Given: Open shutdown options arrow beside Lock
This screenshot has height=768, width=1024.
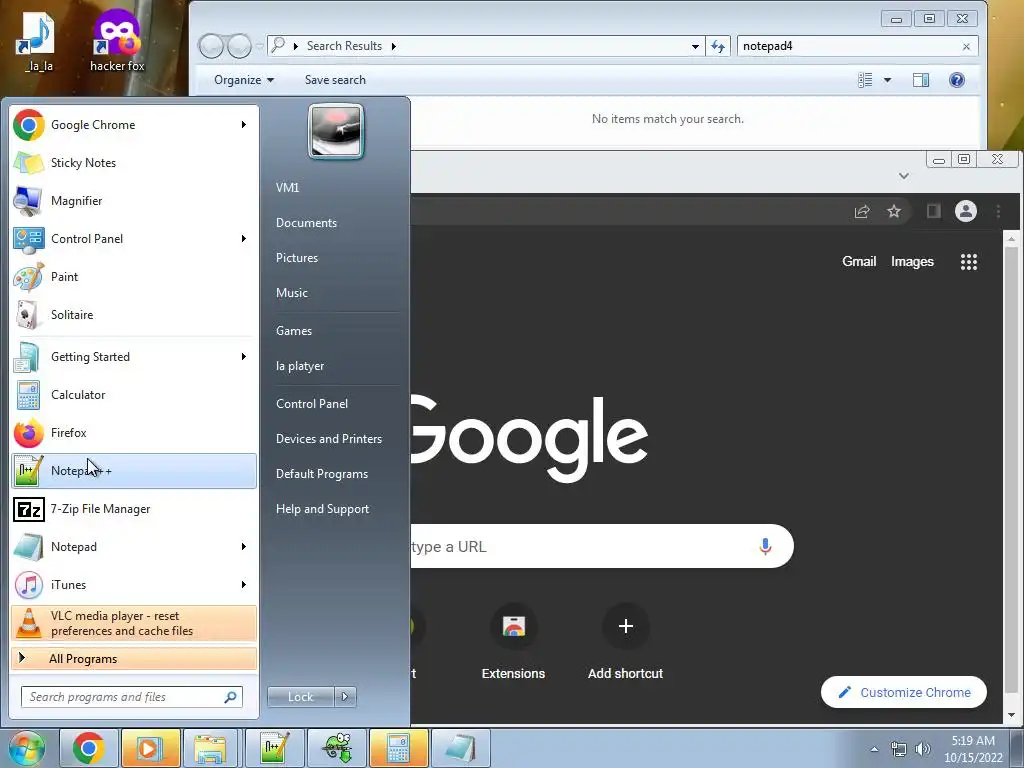Looking at the screenshot, I should pos(345,697).
